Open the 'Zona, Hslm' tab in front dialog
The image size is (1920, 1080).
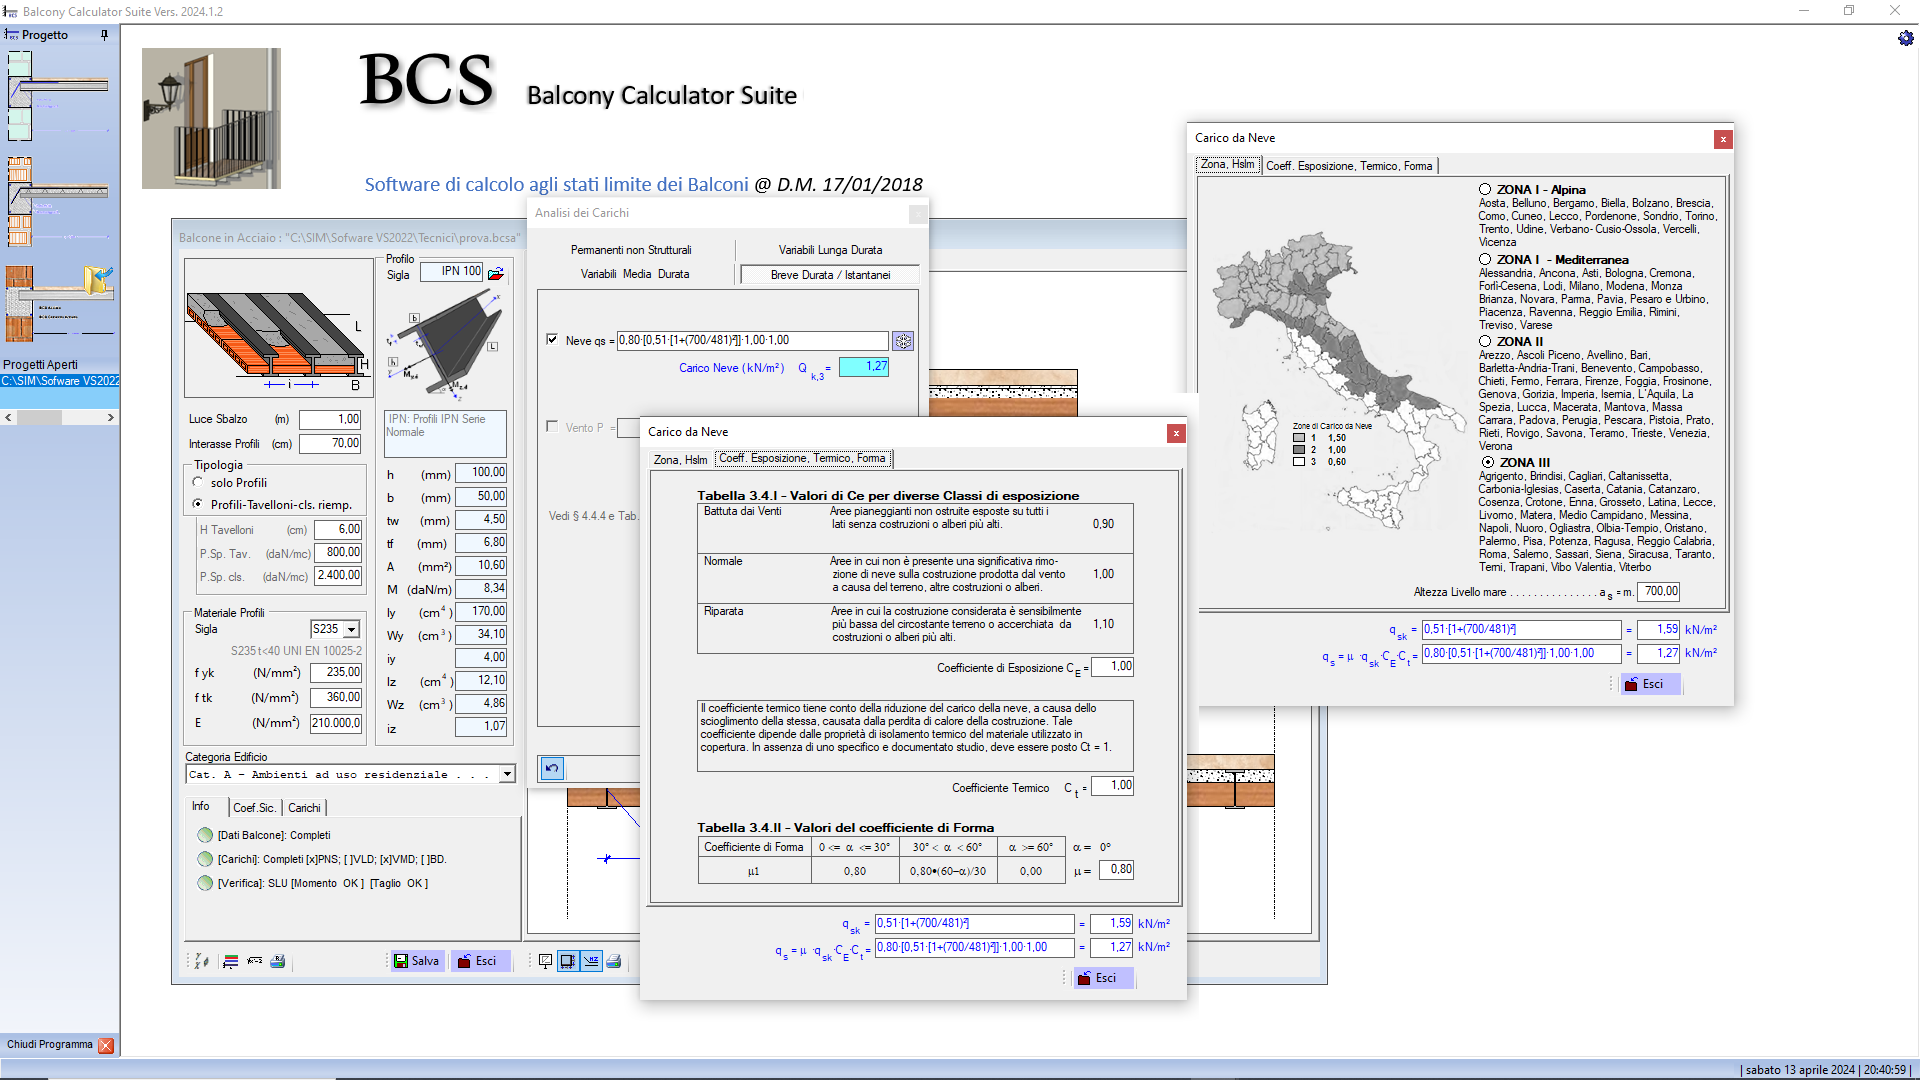(x=680, y=460)
